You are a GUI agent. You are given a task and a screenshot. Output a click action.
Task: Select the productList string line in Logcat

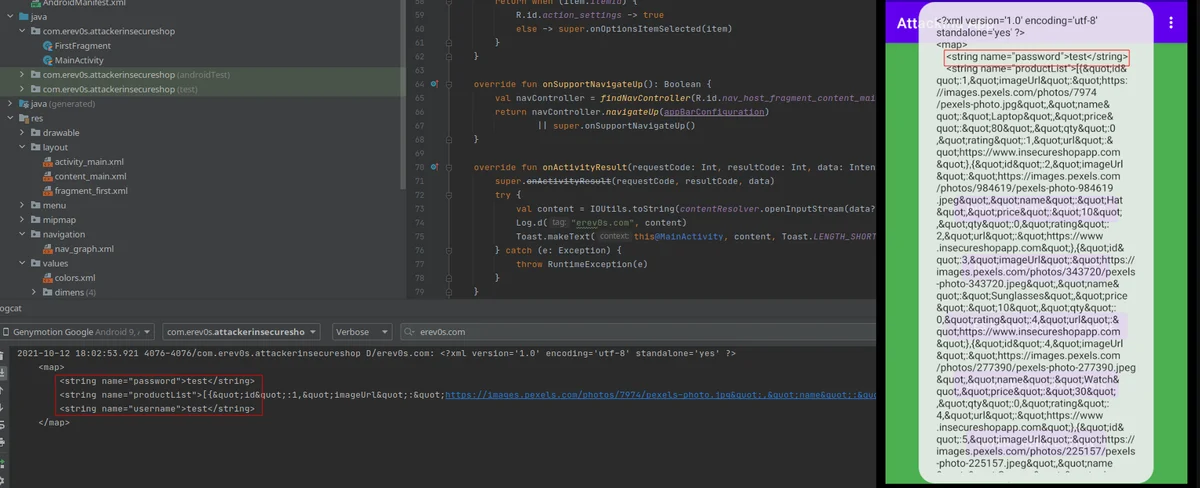[x=467, y=394]
